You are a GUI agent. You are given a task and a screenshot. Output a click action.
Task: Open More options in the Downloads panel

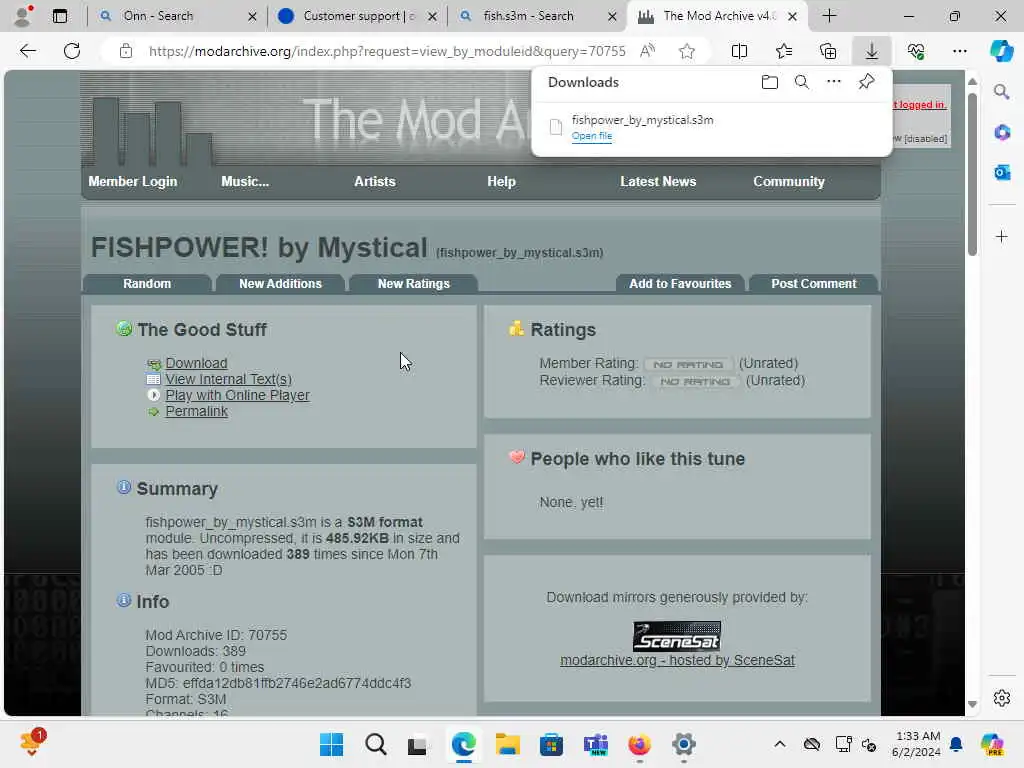point(834,82)
